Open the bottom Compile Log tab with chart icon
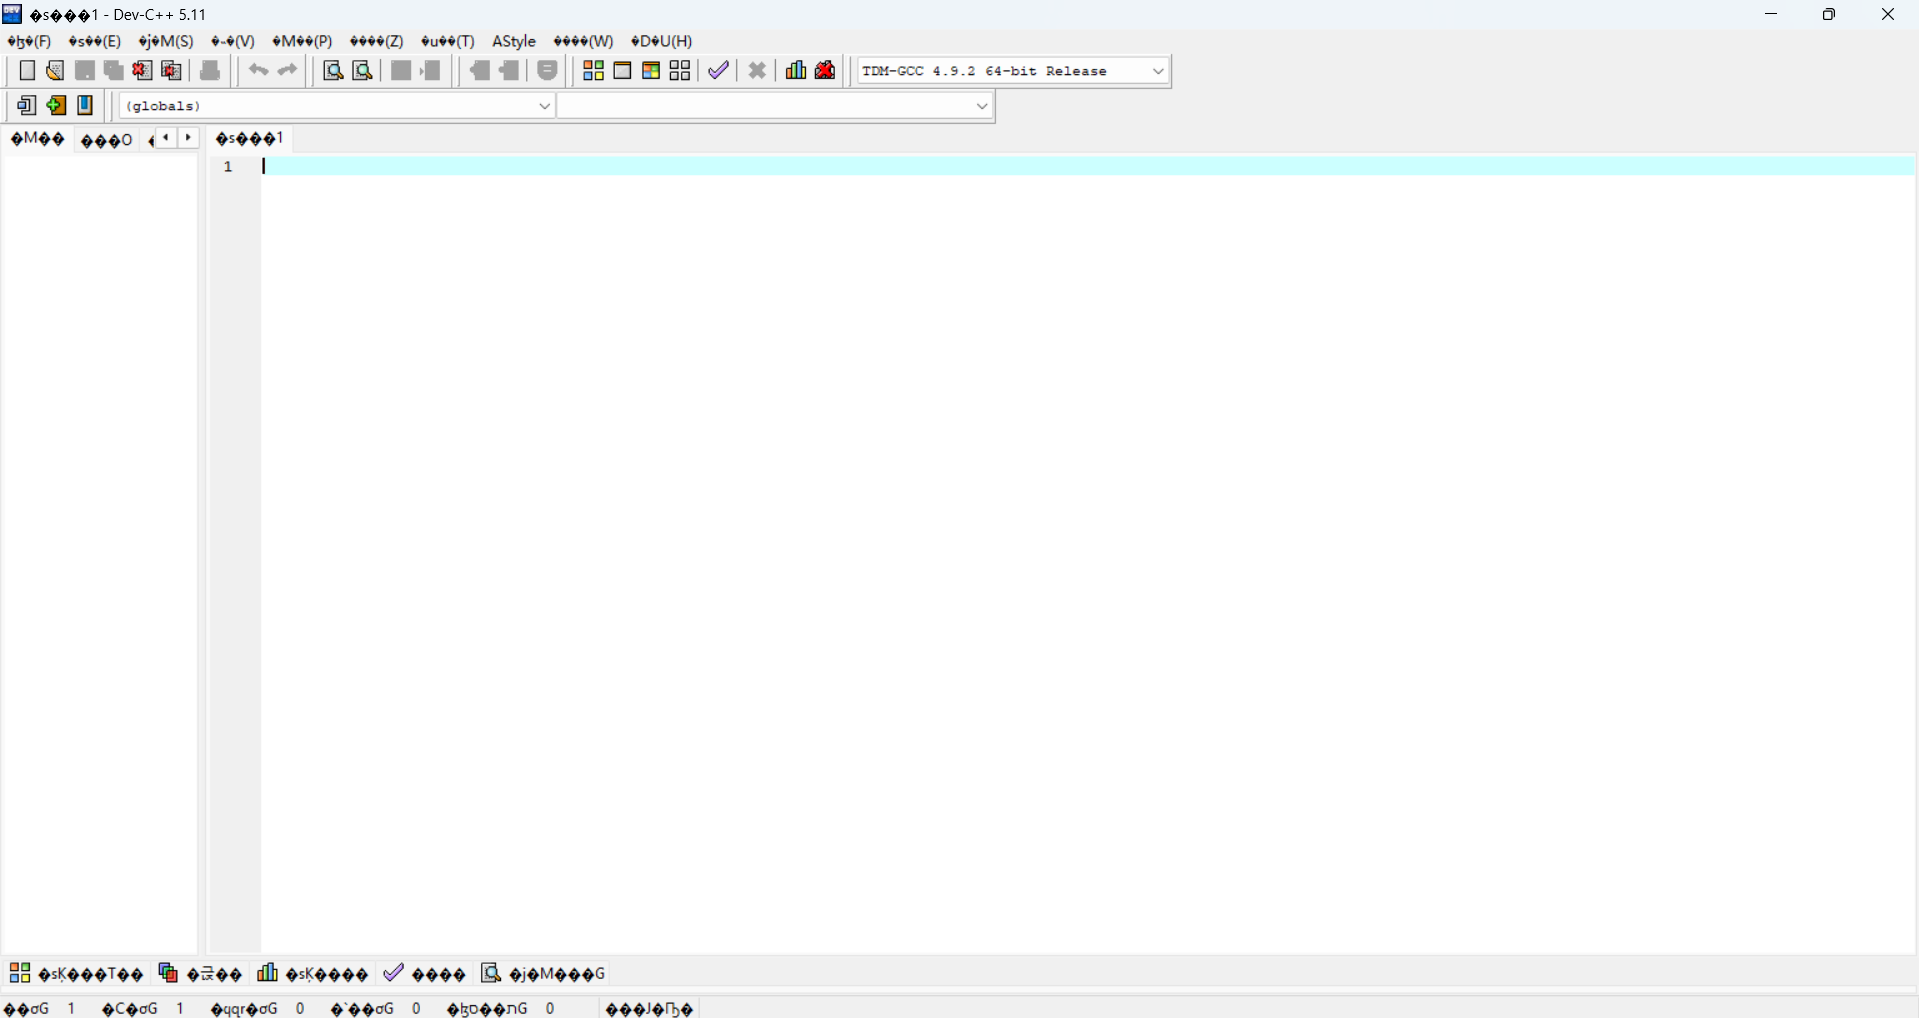Viewport: 1919px width, 1018px height. tap(313, 973)
